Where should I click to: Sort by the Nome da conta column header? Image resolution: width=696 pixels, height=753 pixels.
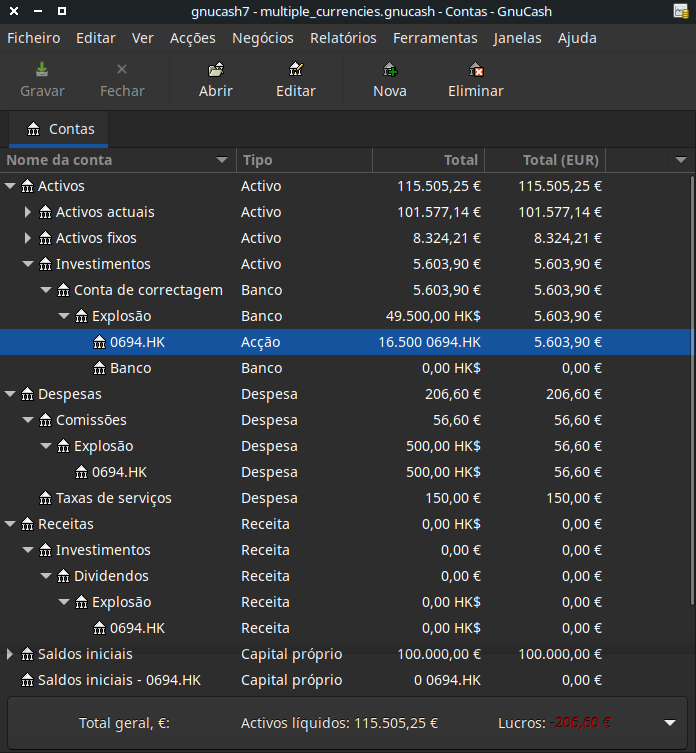110,160
